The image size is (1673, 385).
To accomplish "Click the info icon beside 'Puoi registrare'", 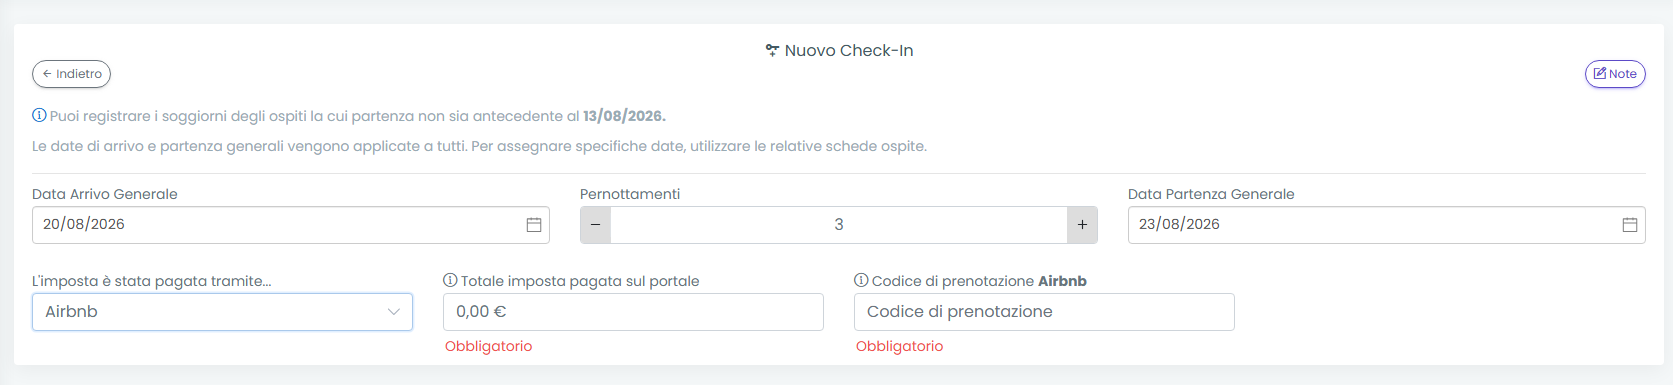I will [x=39, y=116].
